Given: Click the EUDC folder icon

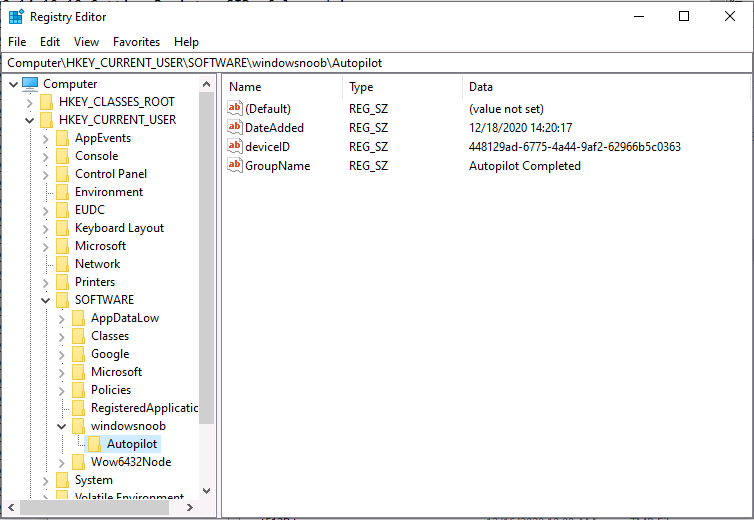Looking at the screenshot, I should point(63,210).
